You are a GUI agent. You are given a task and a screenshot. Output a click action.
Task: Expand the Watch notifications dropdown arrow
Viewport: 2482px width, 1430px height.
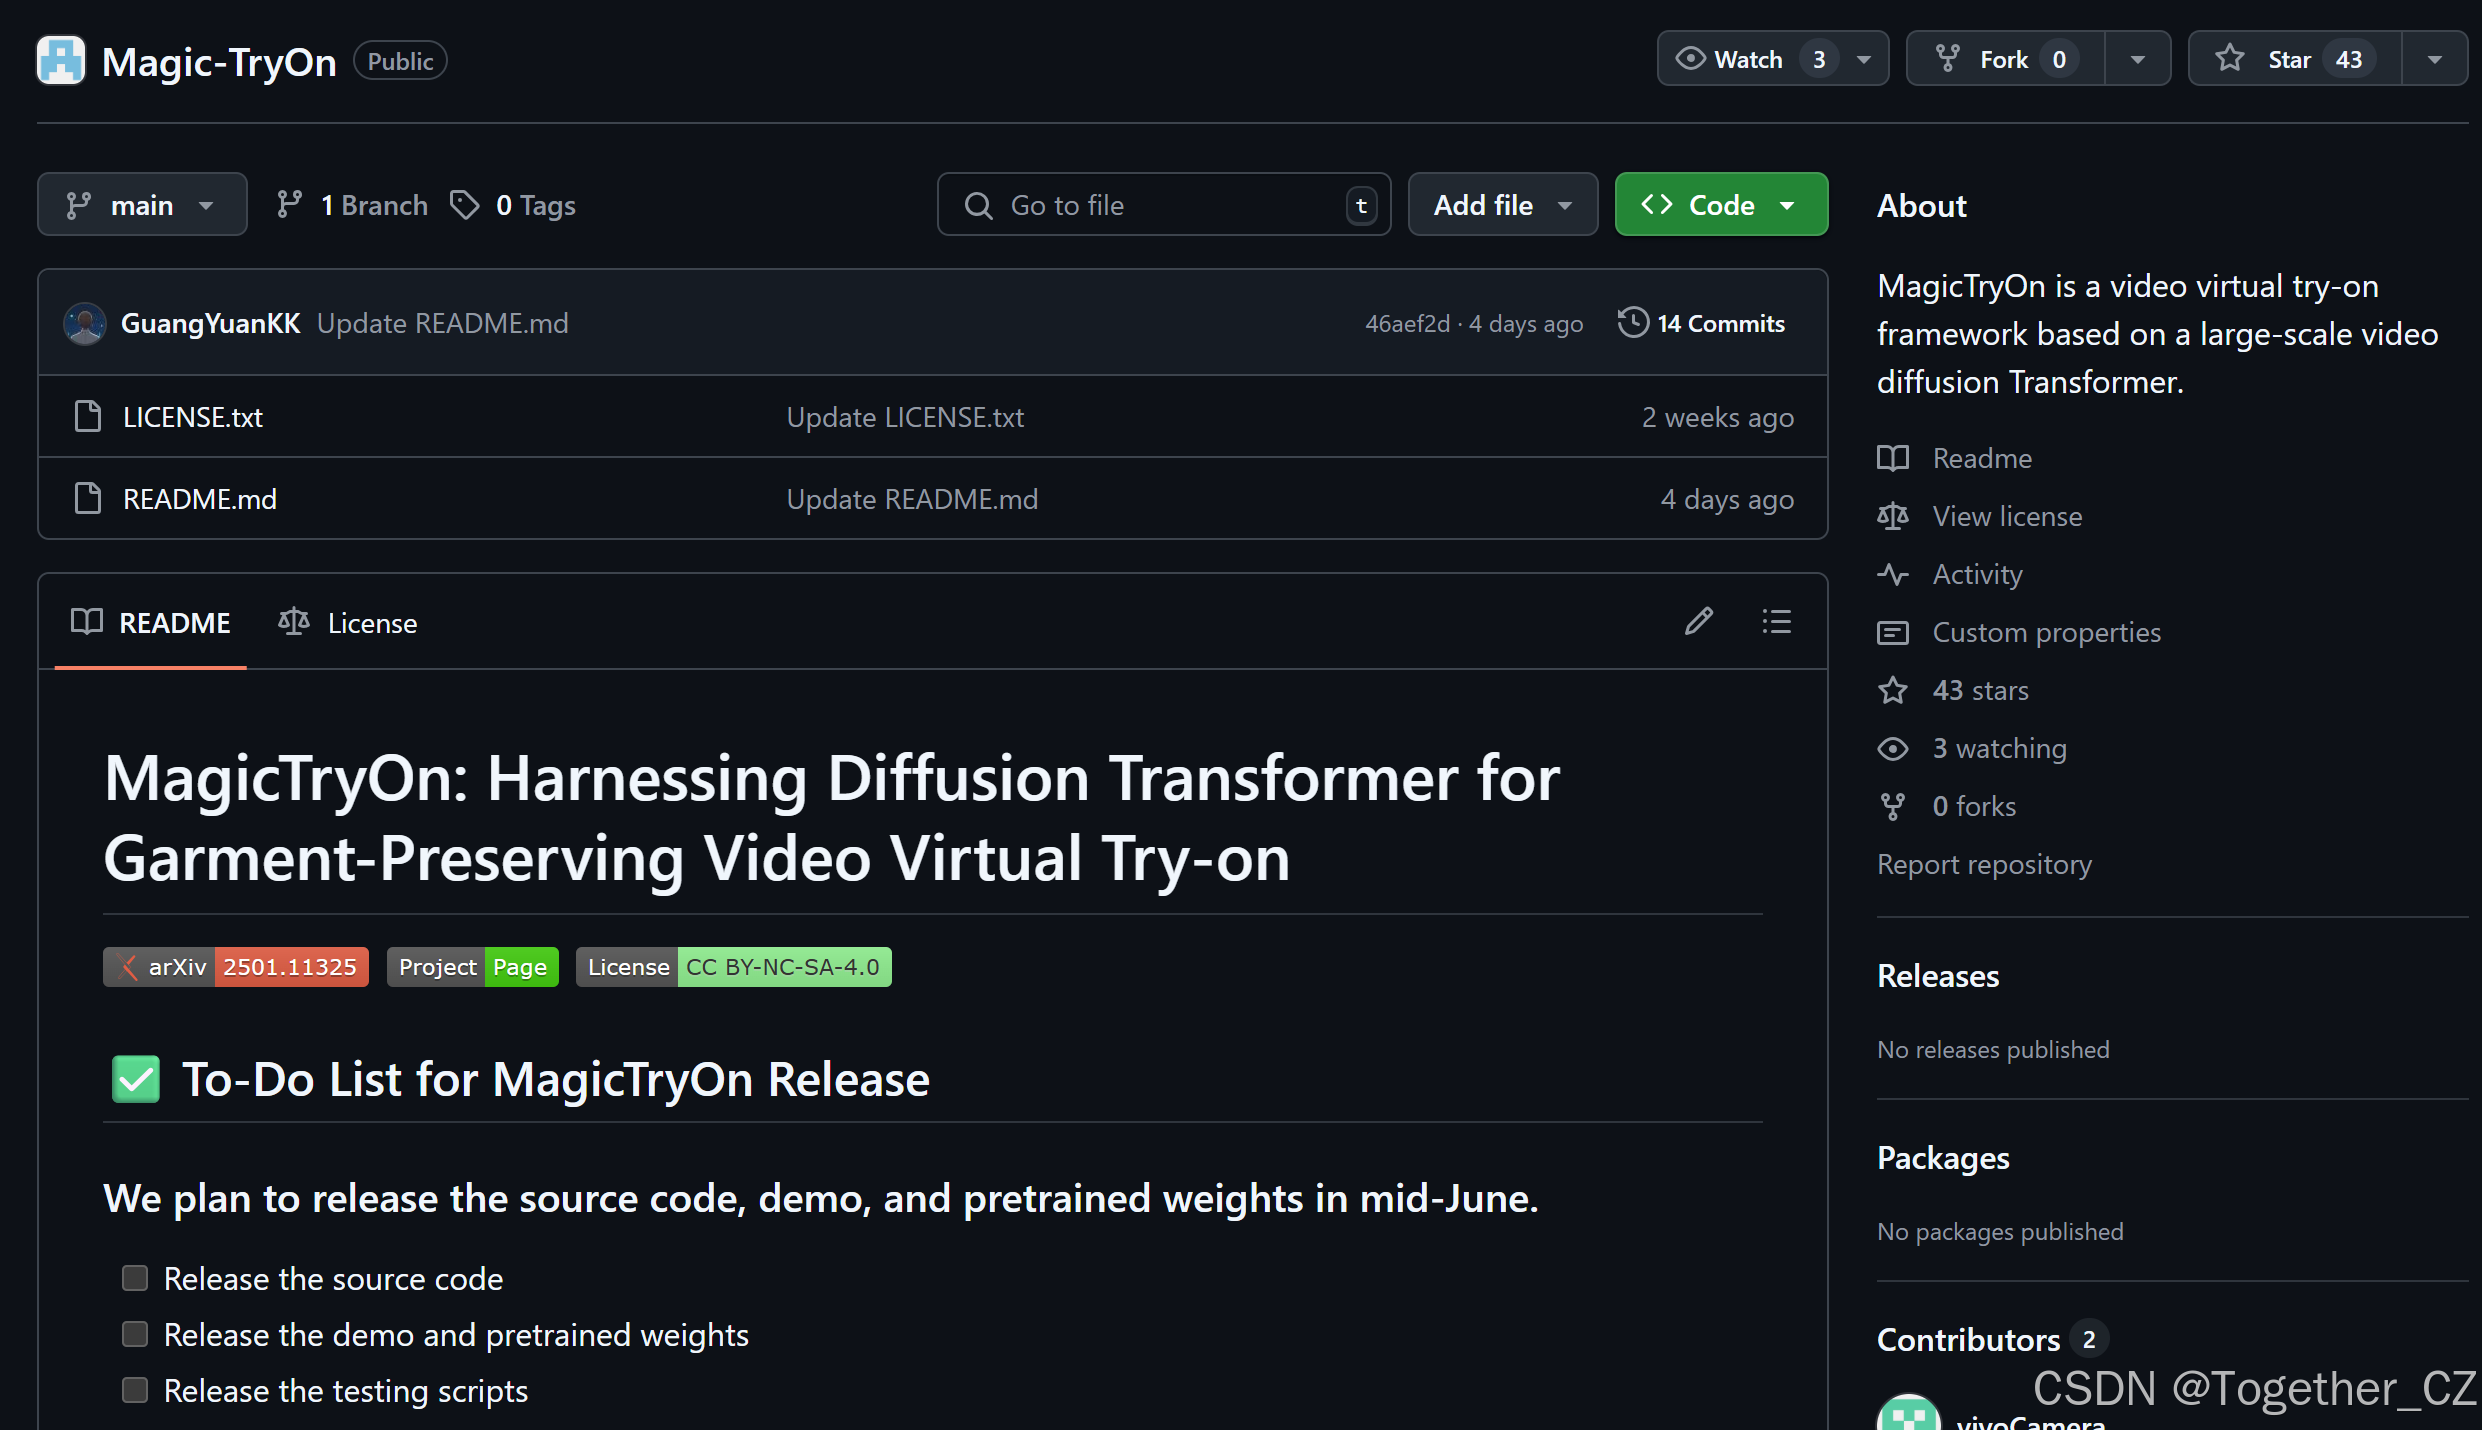[1864, 60]
